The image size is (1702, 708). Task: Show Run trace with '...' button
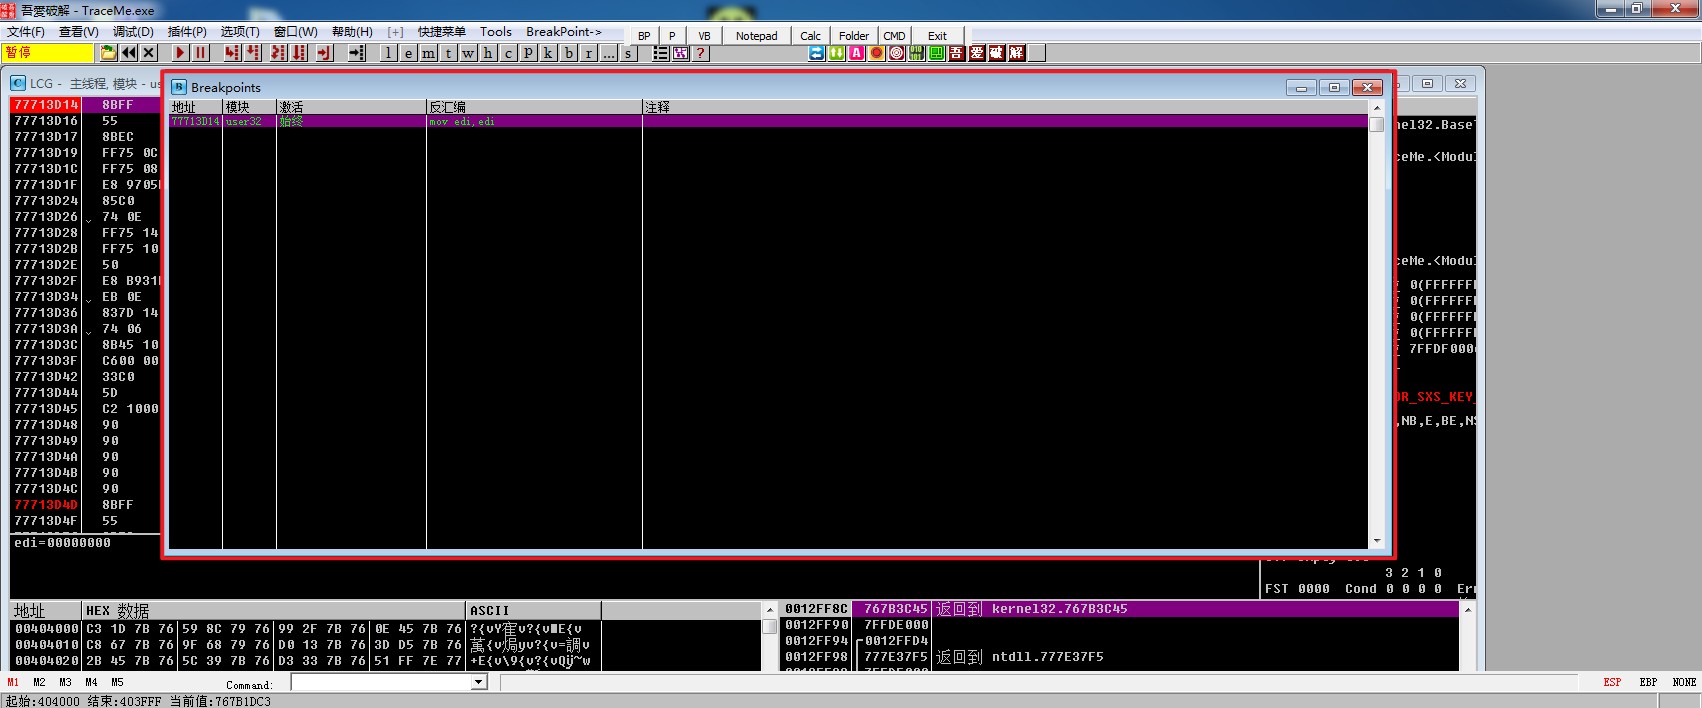(x=608, y=53)
